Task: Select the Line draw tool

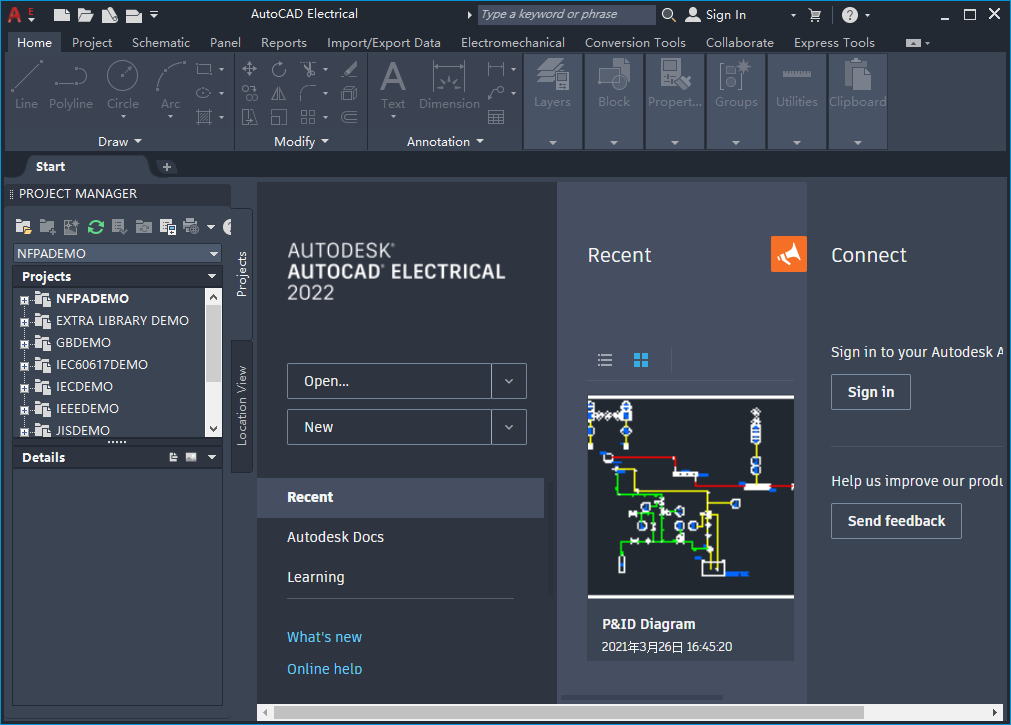Action: pos(26,85)
